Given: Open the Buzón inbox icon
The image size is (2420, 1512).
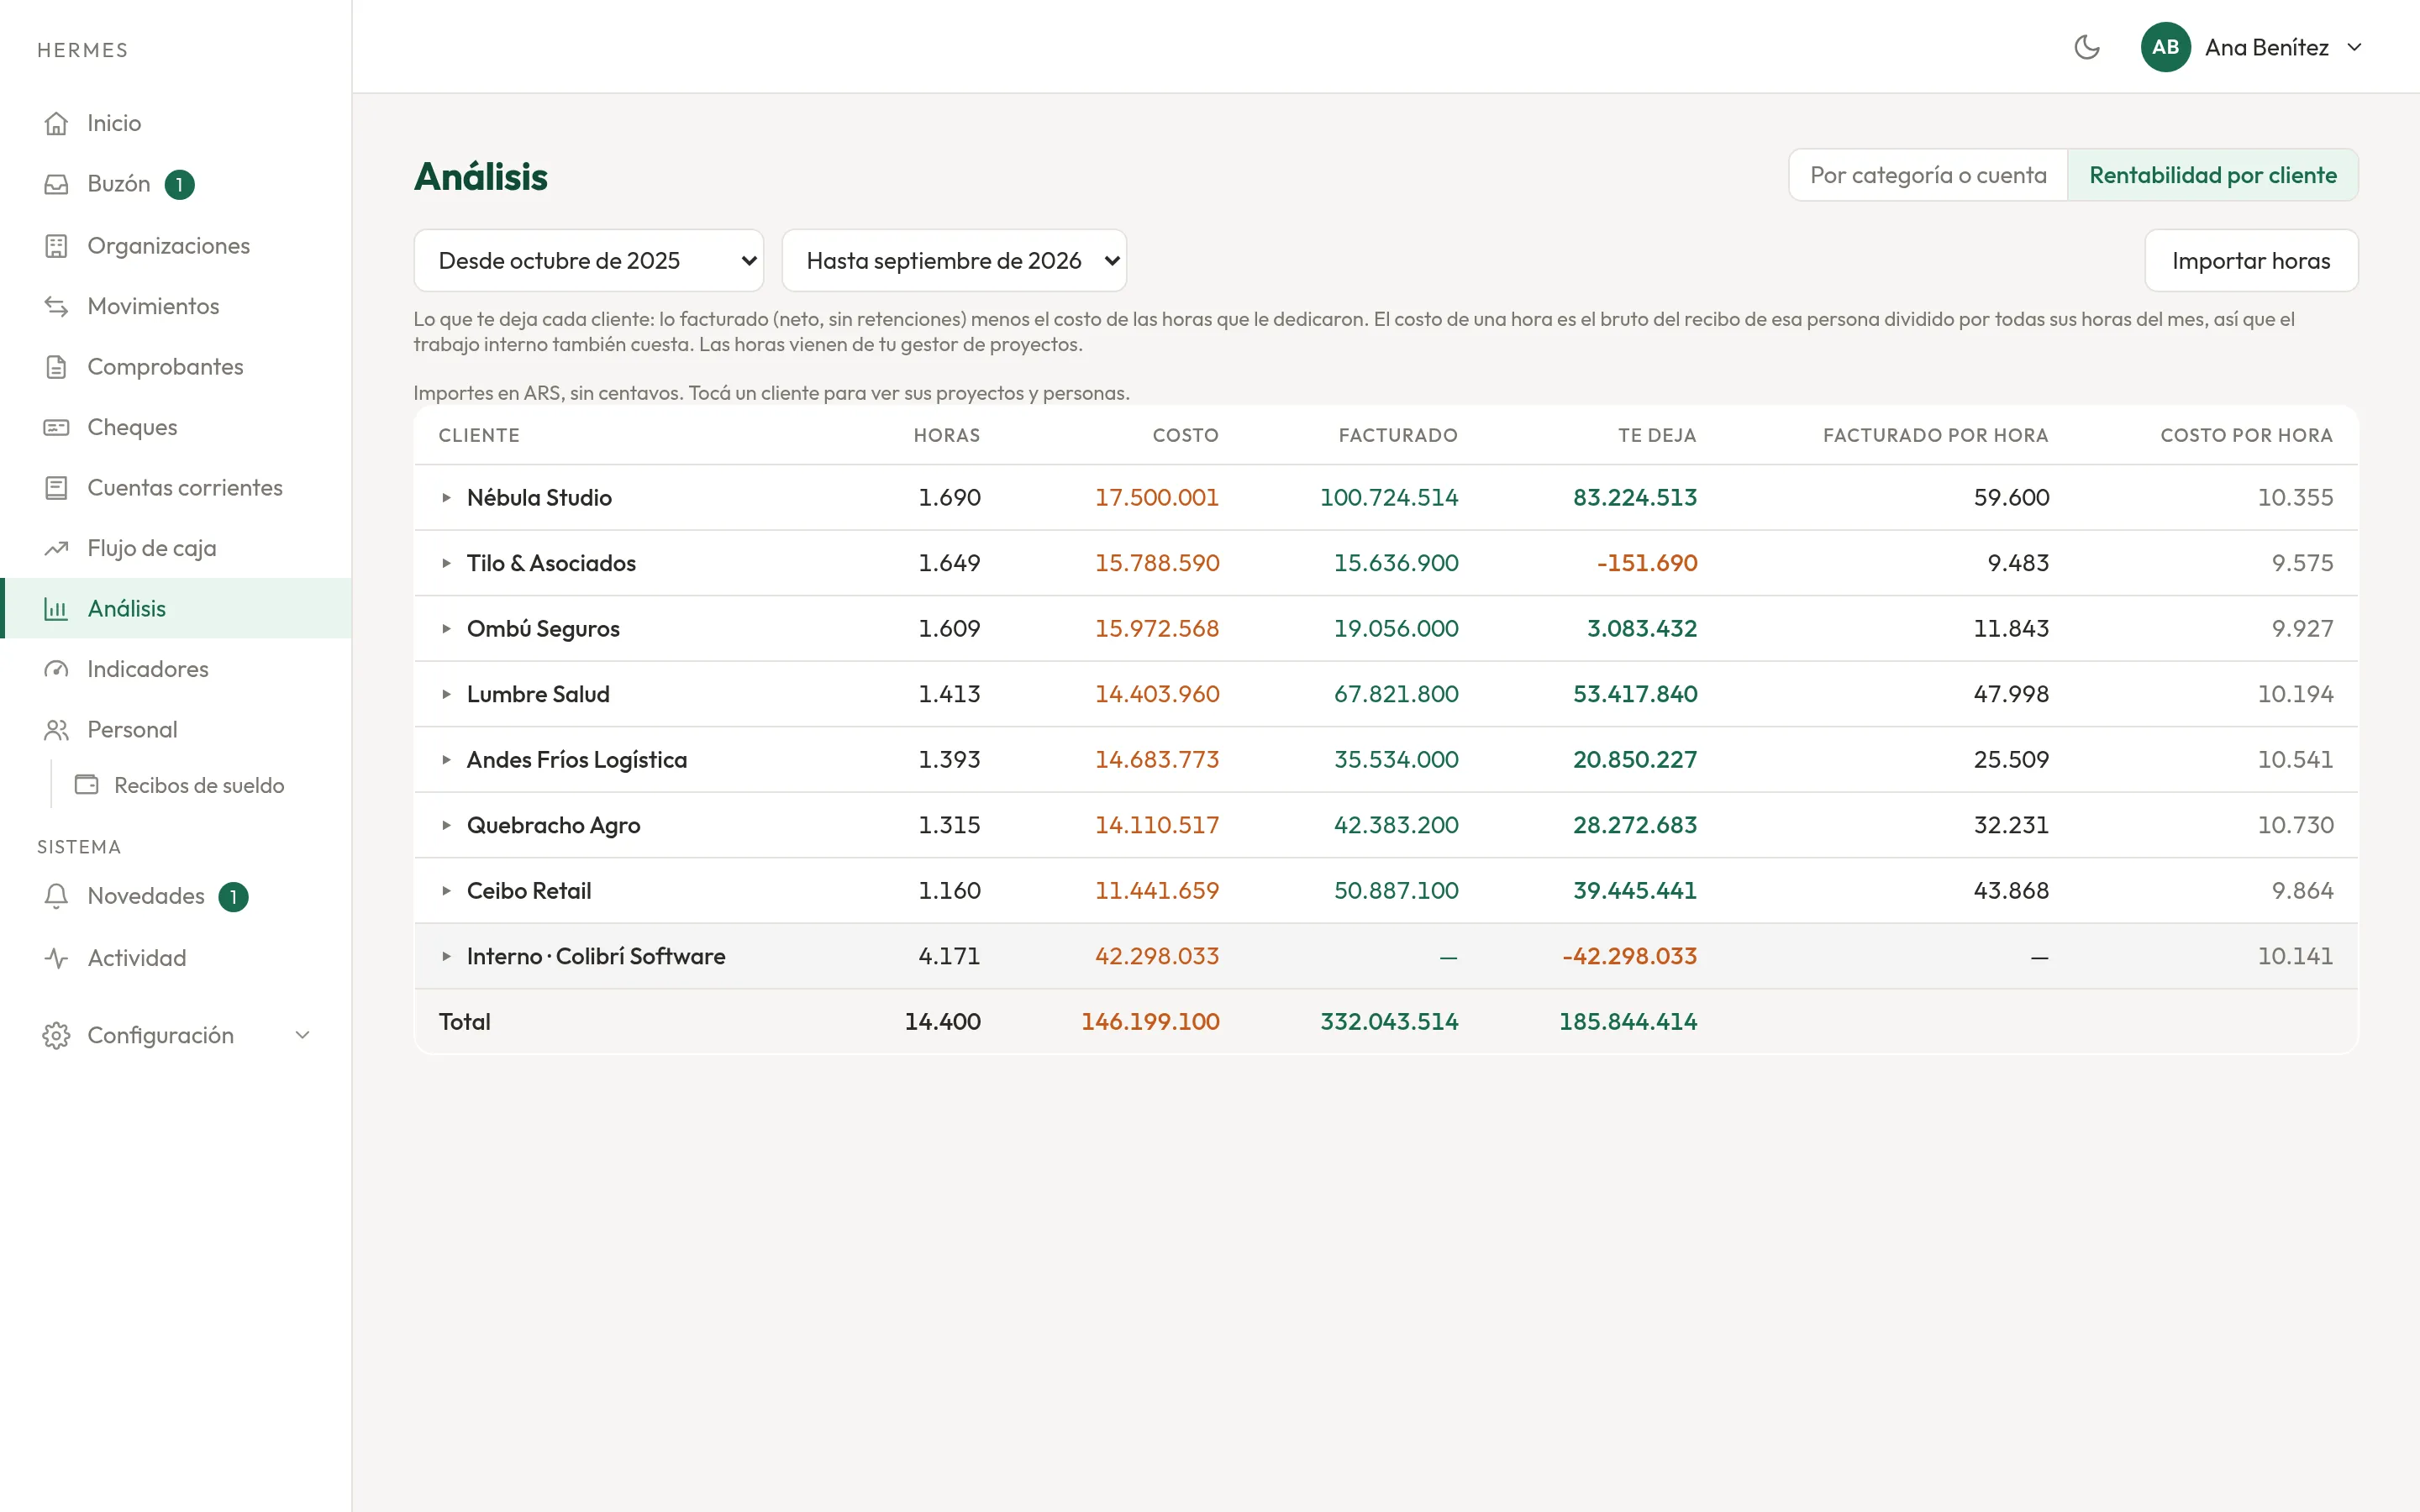Looking at the screenshot, I should tap(56, 184).
